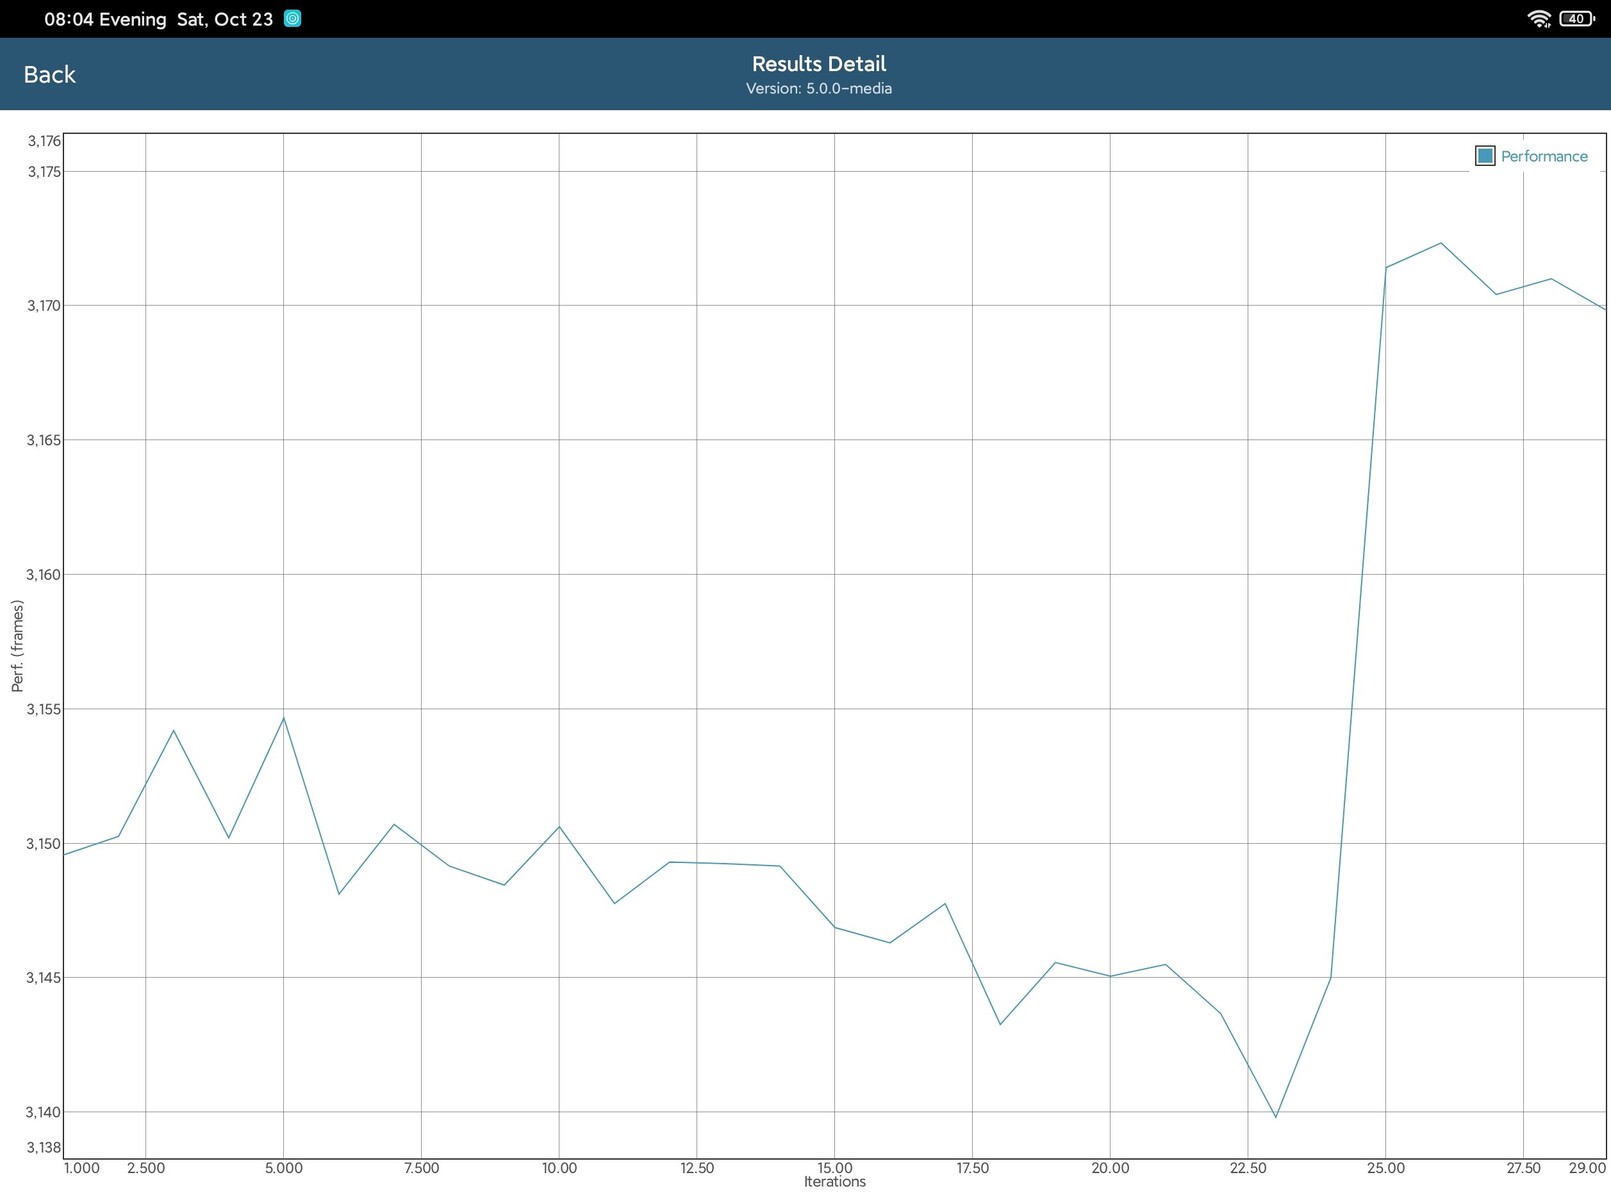The width and height of the screenshot is (1611, 1200).
Task: Click the 1.000 x-axis tick label
Action: coord(82,1168)
